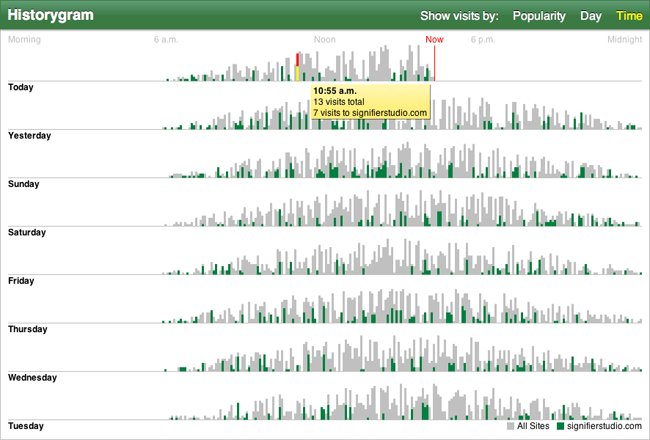Screen dimensions: 650x440
Task: Click the 6 a.m. axis label
Action: [x=166, y=40]
